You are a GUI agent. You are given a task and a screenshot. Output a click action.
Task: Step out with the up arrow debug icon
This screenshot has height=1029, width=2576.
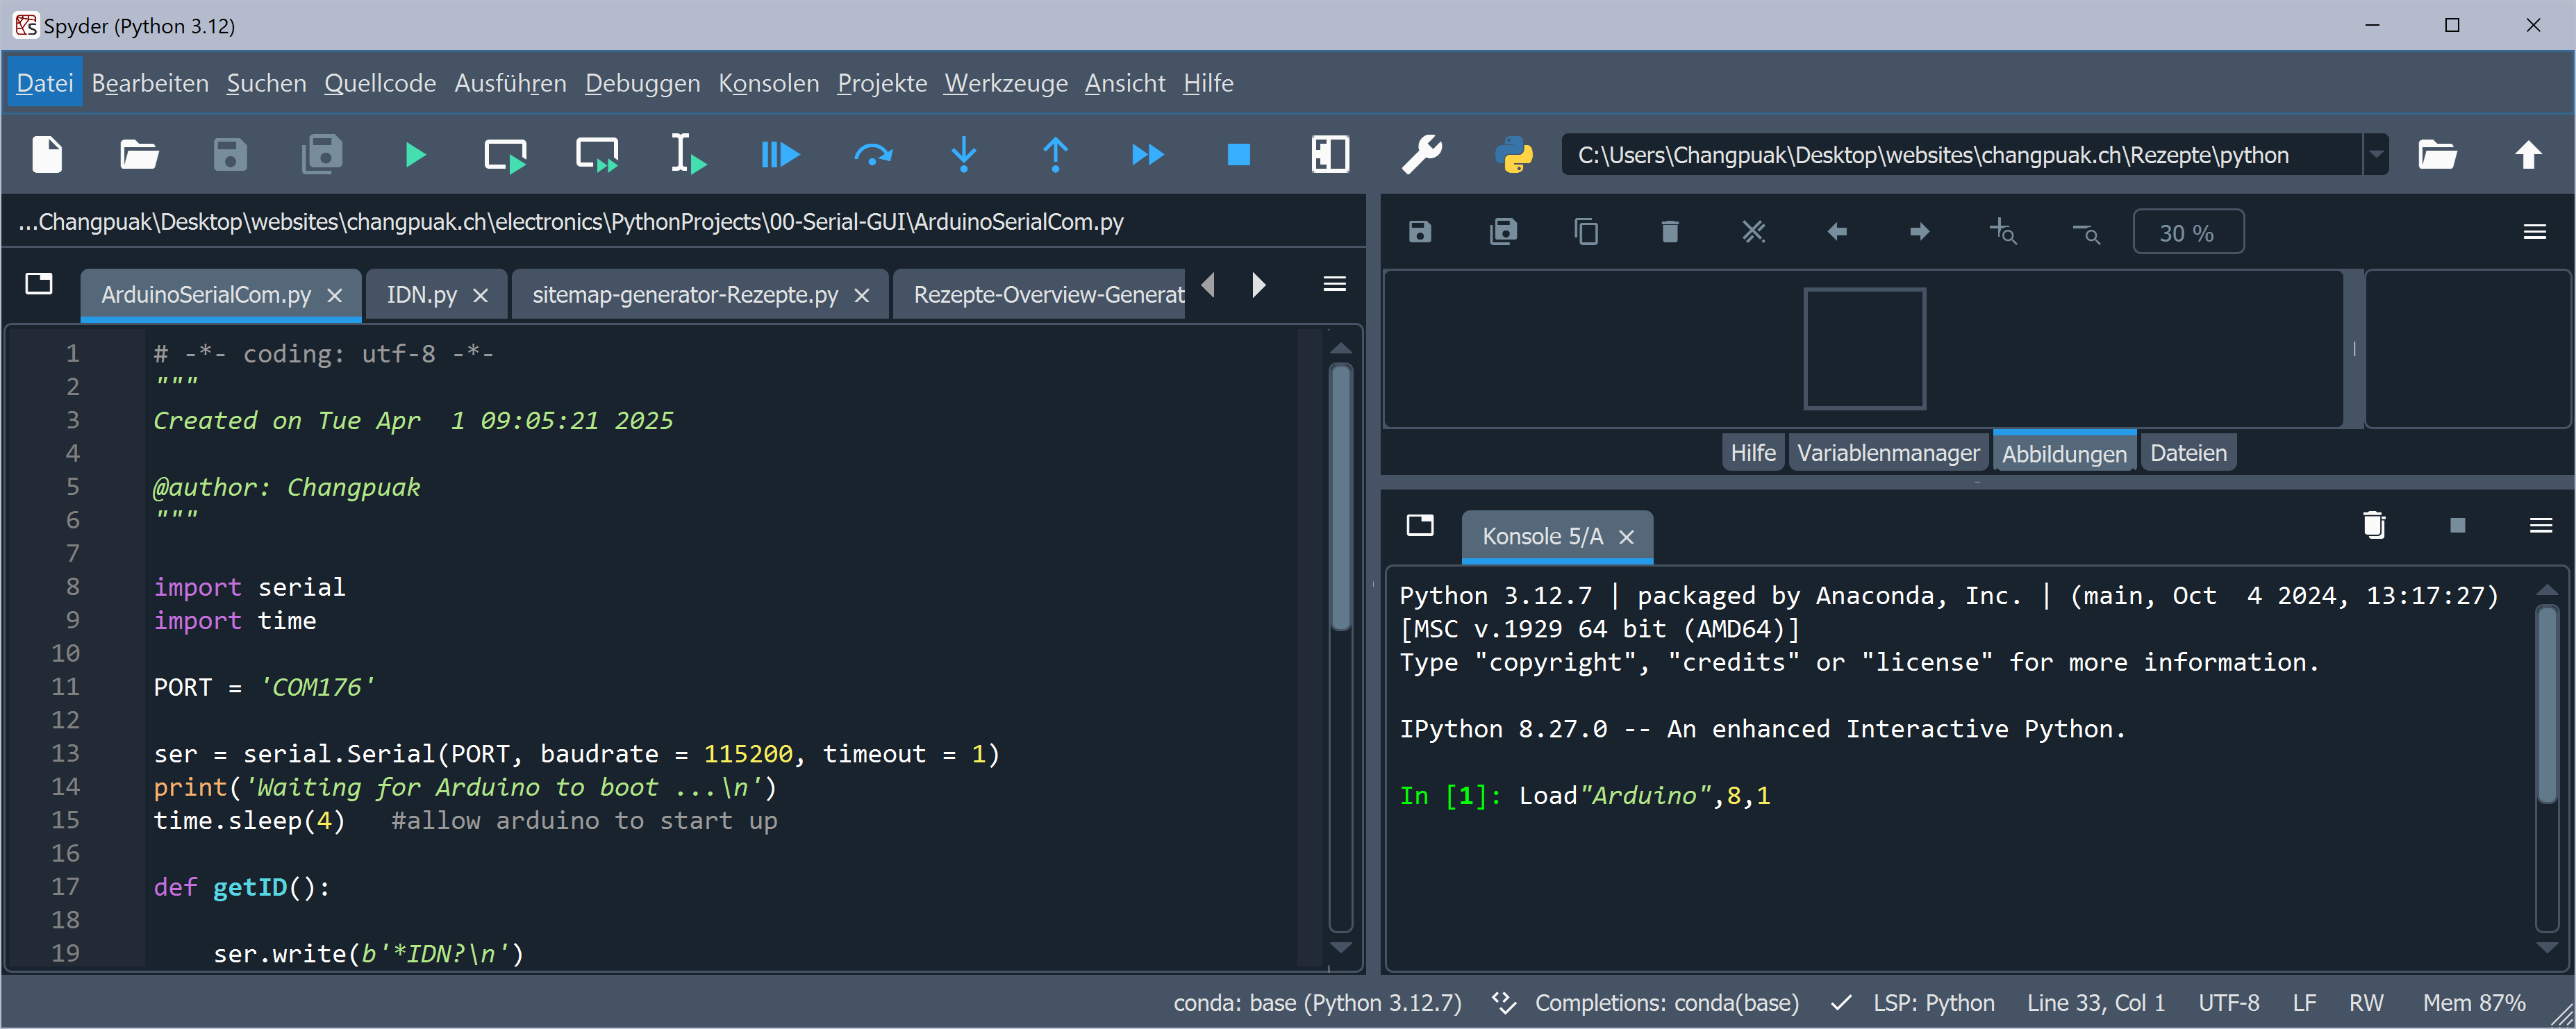(x=1055, y=155)
